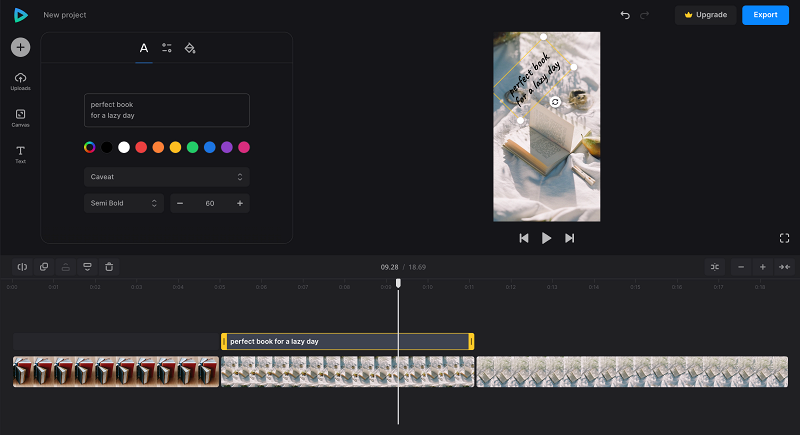Select the pink color swatch
Viewport: 800px width, 435px height.
pos(244,147)
